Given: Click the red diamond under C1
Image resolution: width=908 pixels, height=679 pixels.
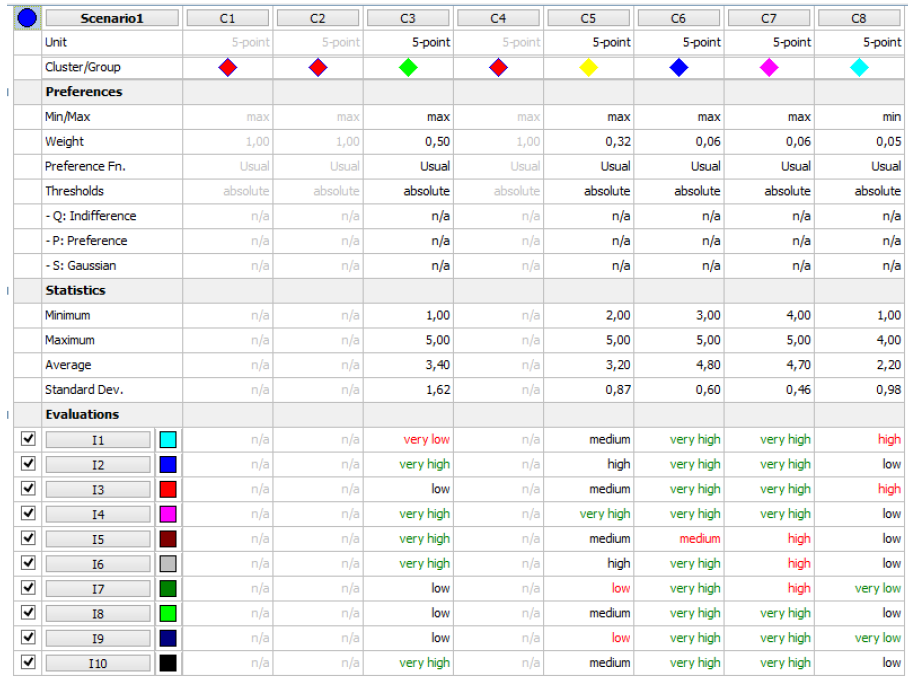Looking at the screenshot, I should (228, 67).
